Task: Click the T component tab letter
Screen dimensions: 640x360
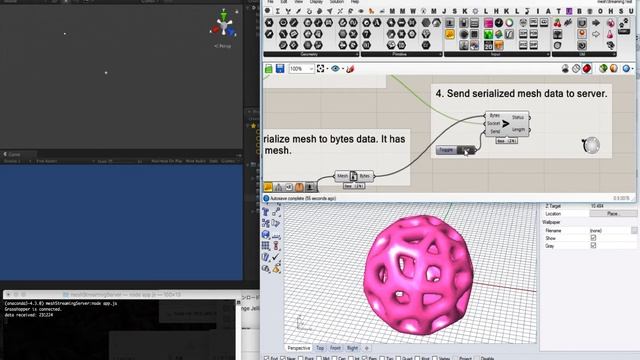Action: 558,11
